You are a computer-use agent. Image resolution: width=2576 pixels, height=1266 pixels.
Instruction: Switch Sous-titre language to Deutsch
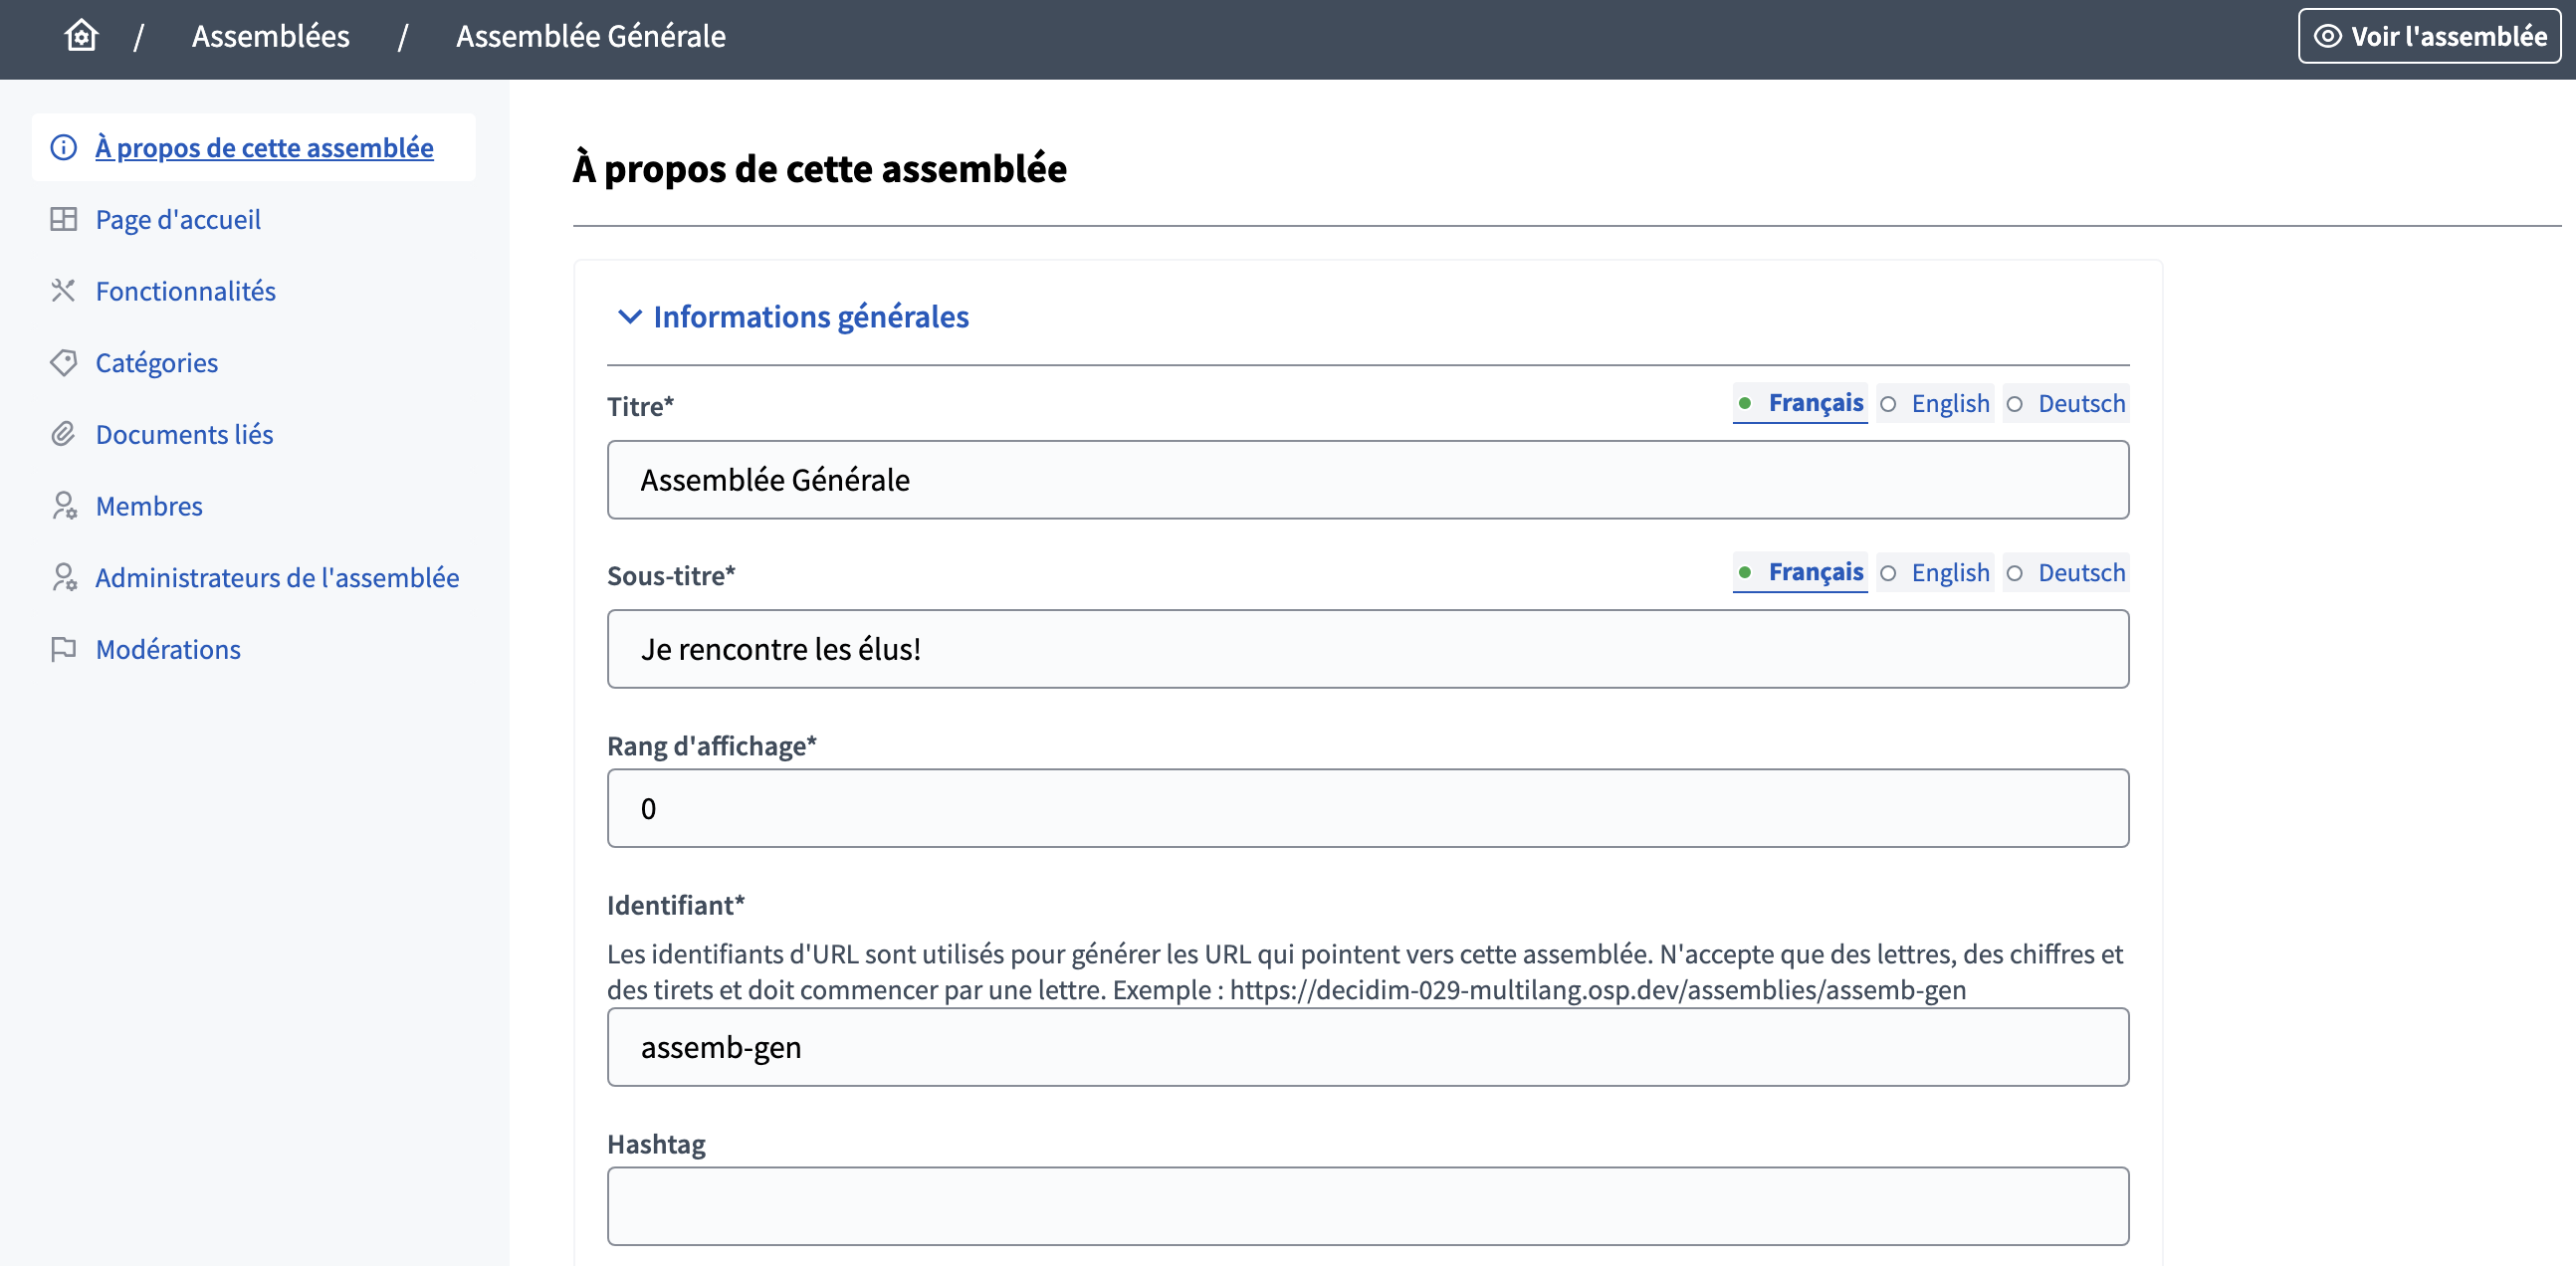coord(2067,572)
